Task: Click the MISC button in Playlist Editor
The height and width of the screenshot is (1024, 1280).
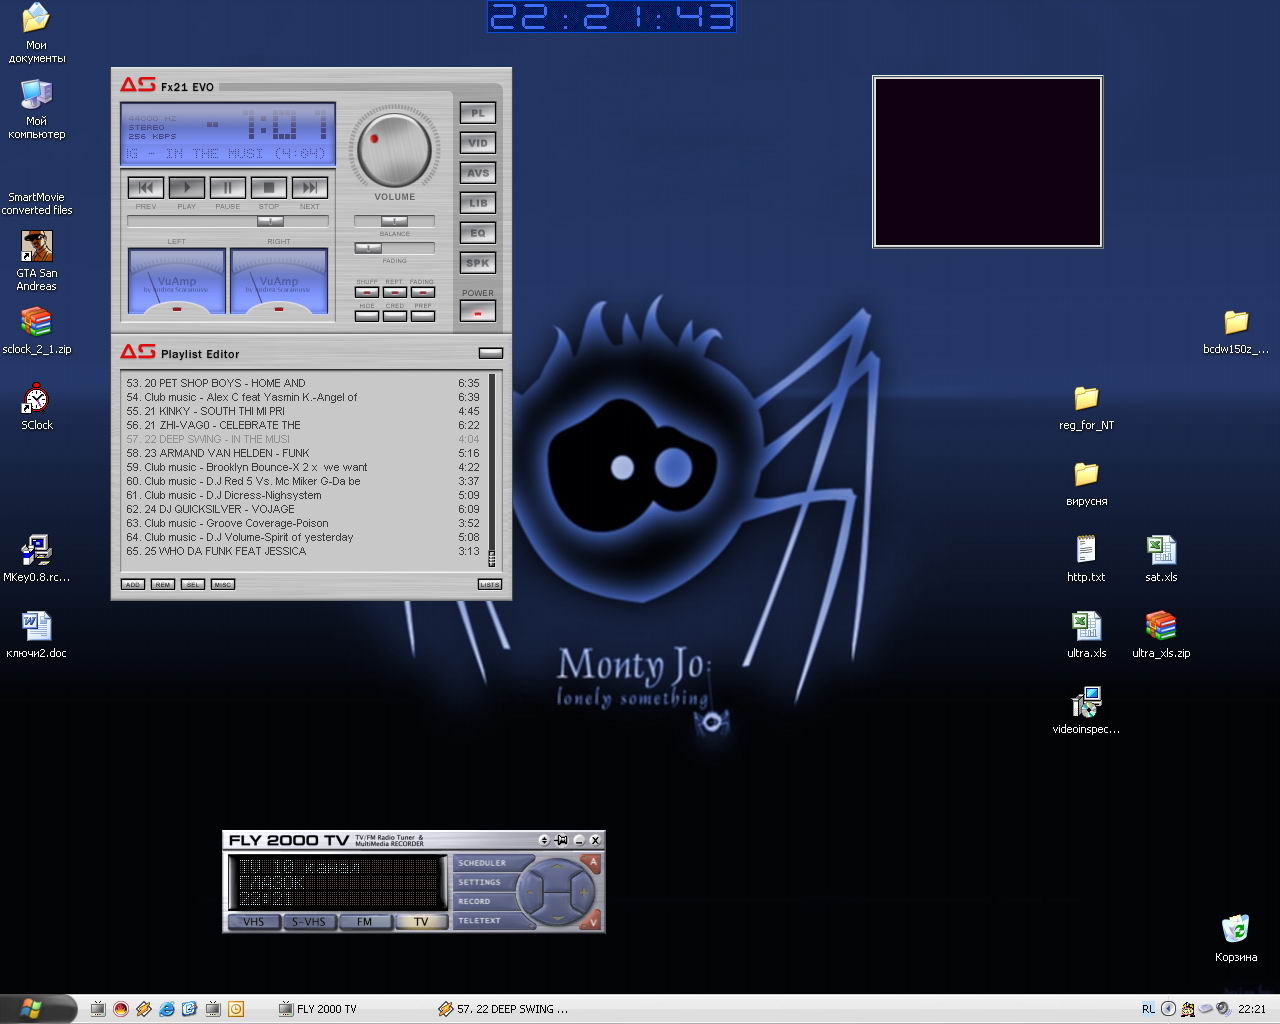Action: click(x=223, y=584)
